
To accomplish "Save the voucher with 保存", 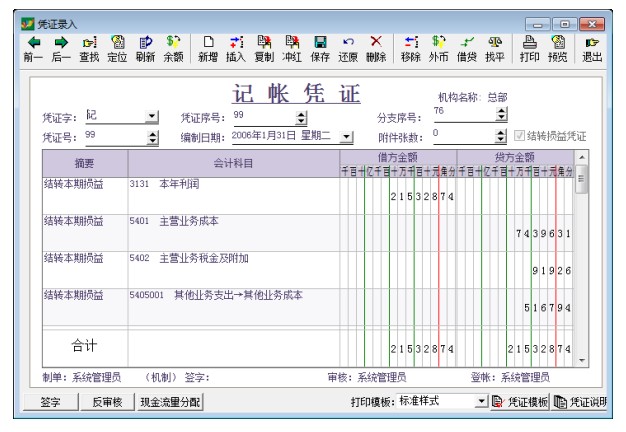I will coord(320,50).
